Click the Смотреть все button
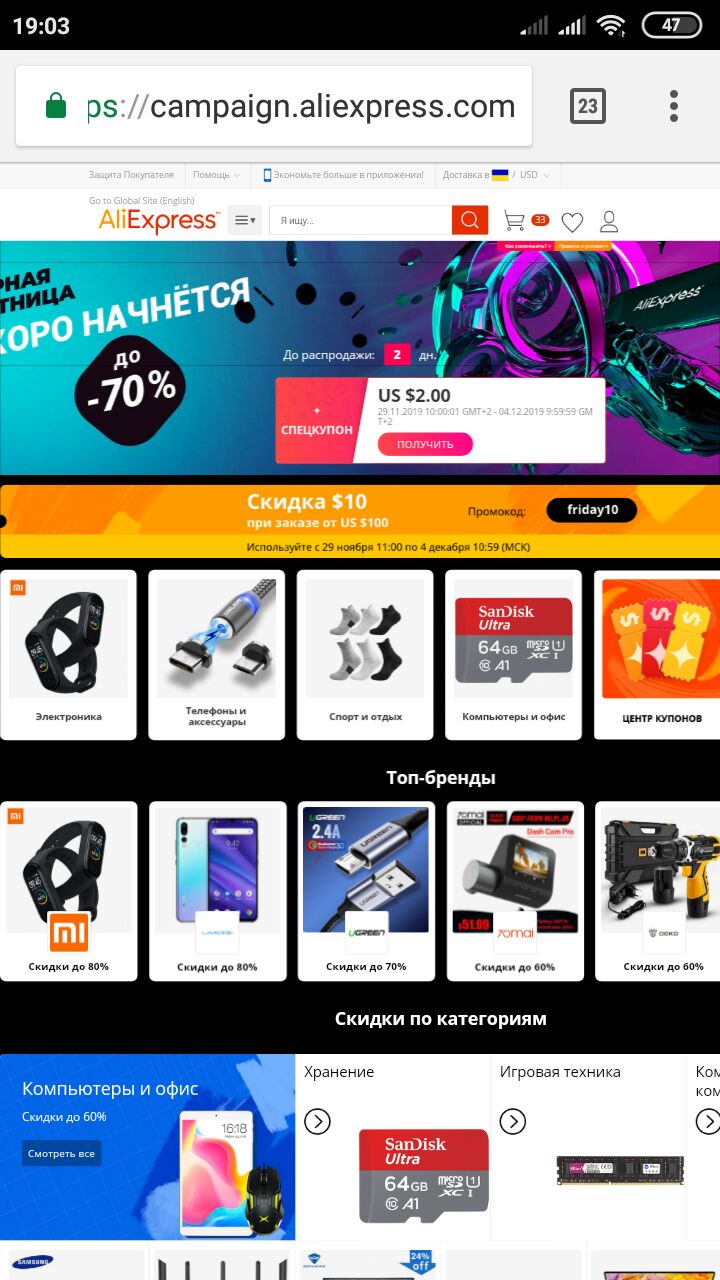 [x=62, y=1153]
